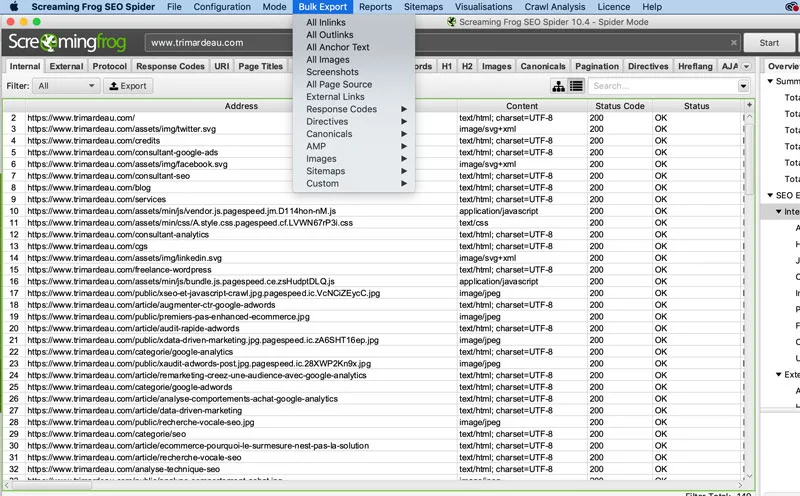
Task: Expand the AMP submenu
Action: point(356,146)
